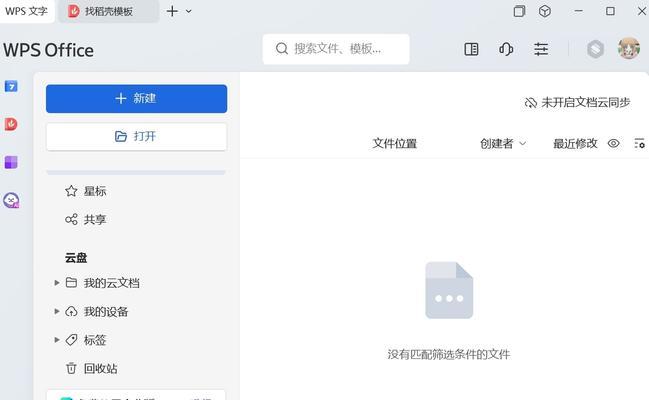Select 标签 in the sidebar
The height and width of the screenshot is (400, 649).
pos(95,340)
